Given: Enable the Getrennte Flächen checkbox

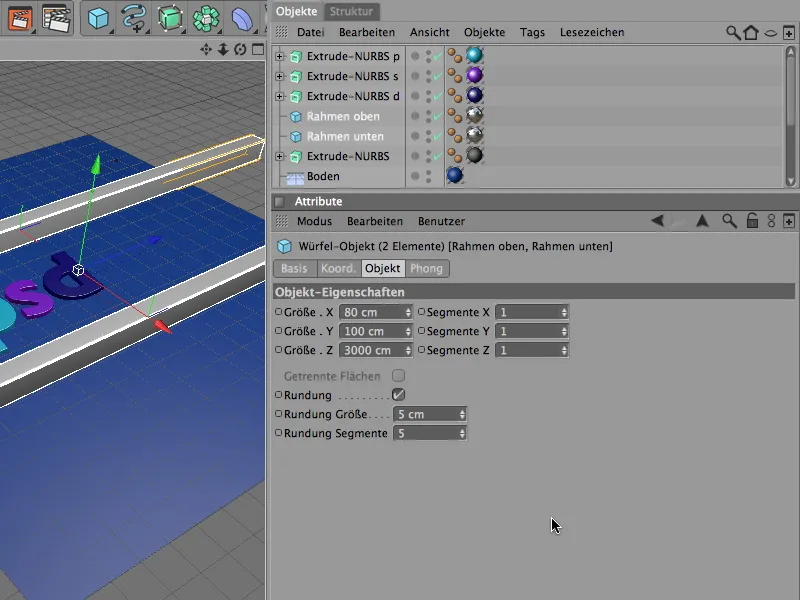Looking at the screenshot, I should pos(398,376).
